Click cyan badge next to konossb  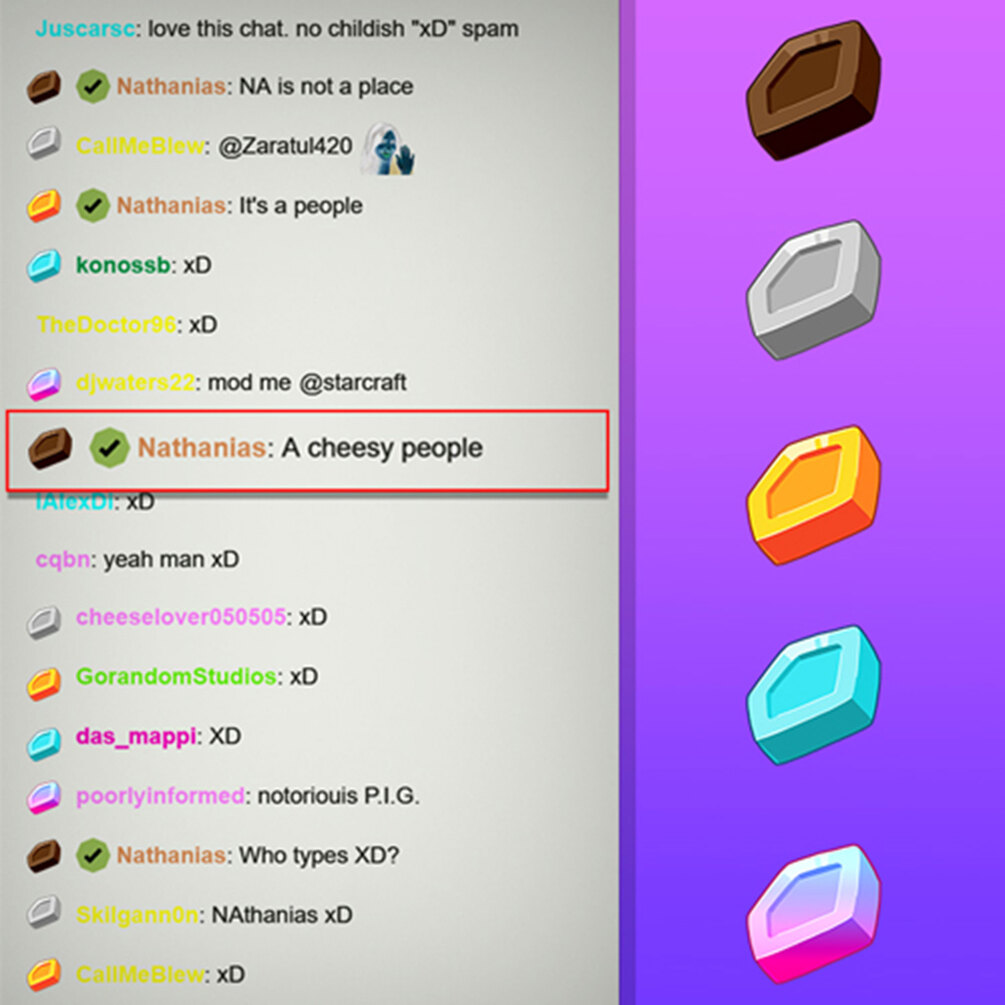44,265
